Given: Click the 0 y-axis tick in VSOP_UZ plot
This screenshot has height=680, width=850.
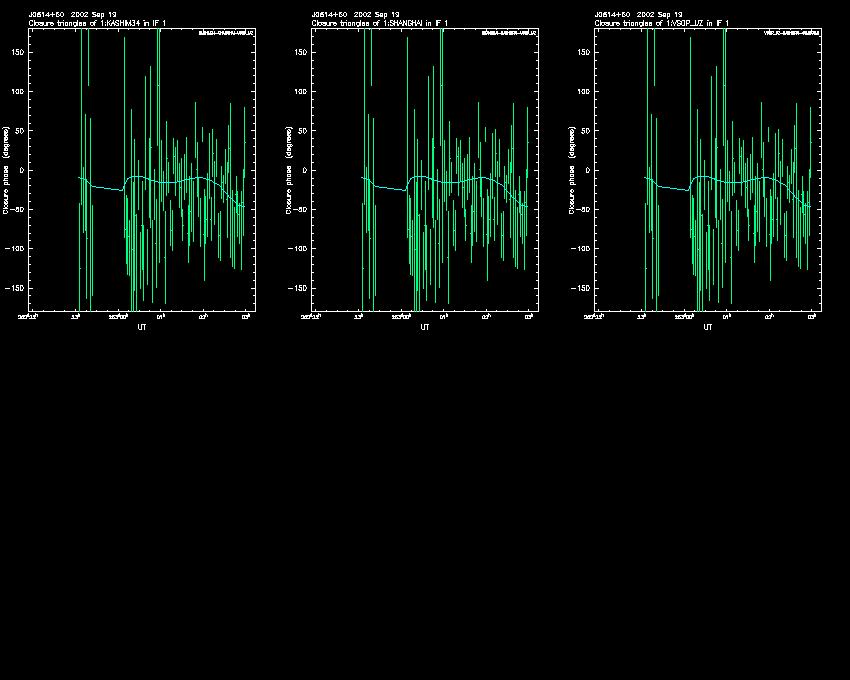Looking at the screenshot, I should [589, 170].
